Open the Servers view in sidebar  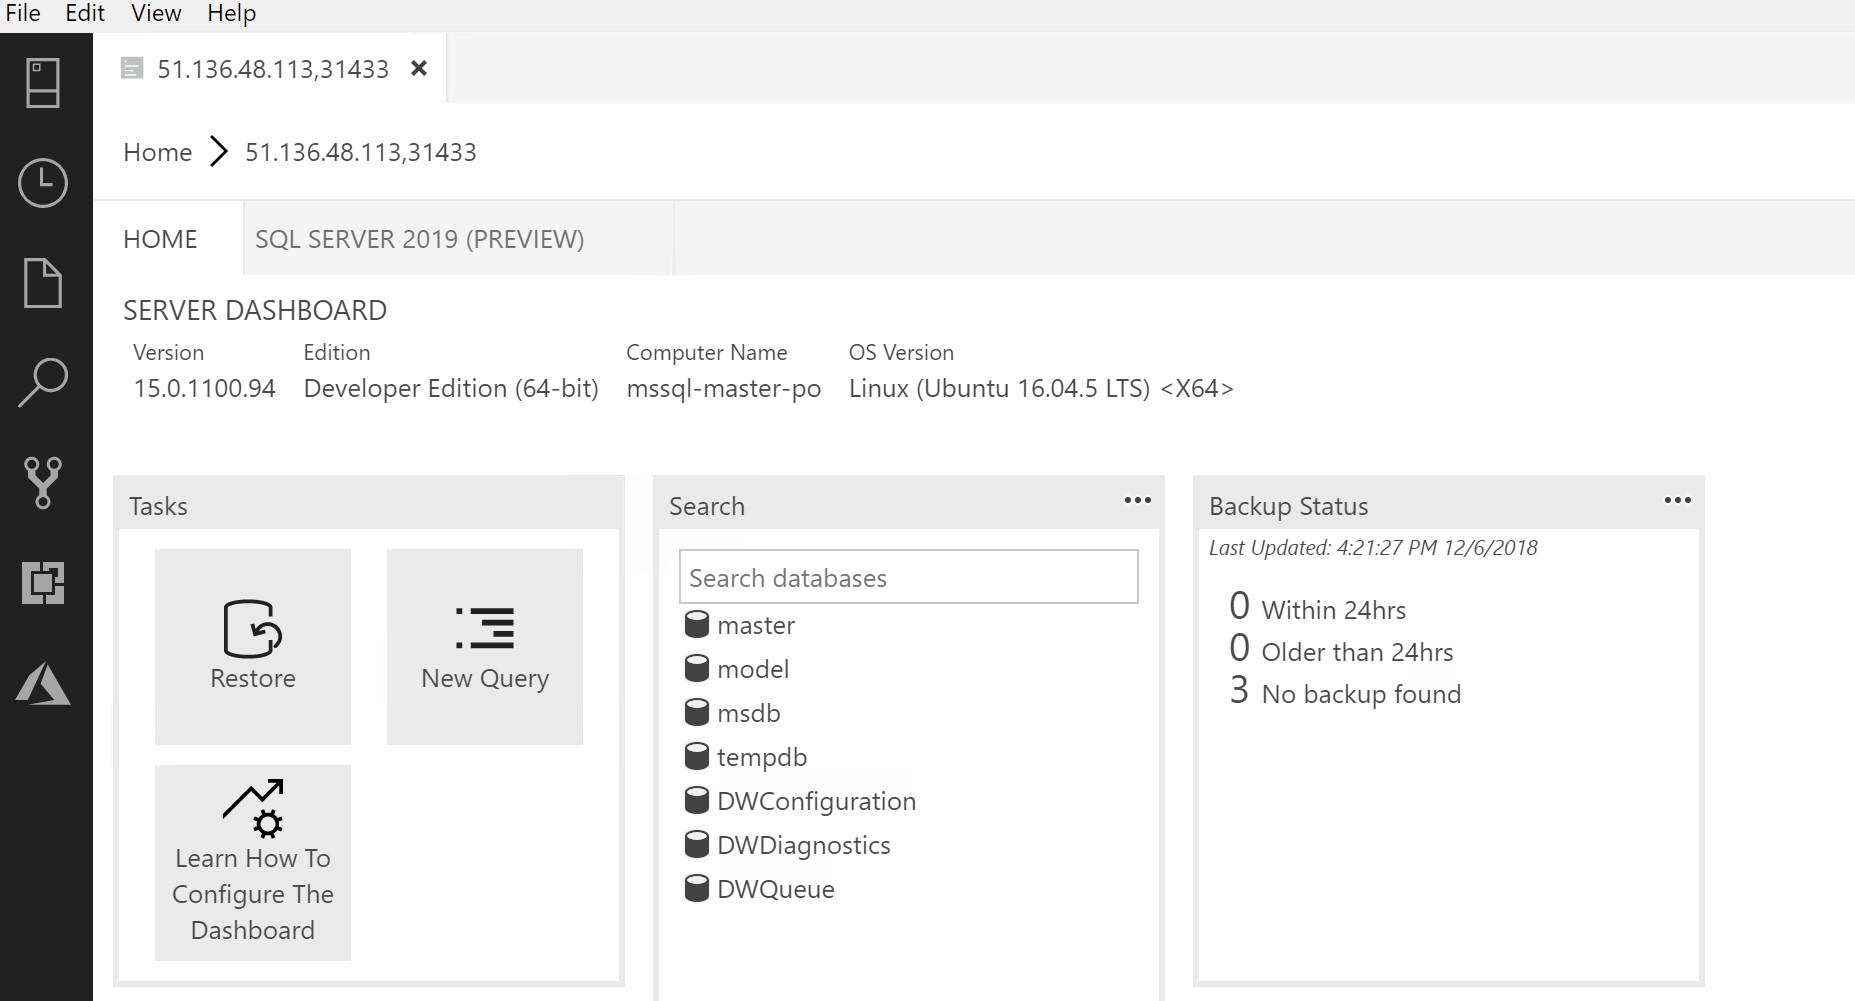click(43, 83)
